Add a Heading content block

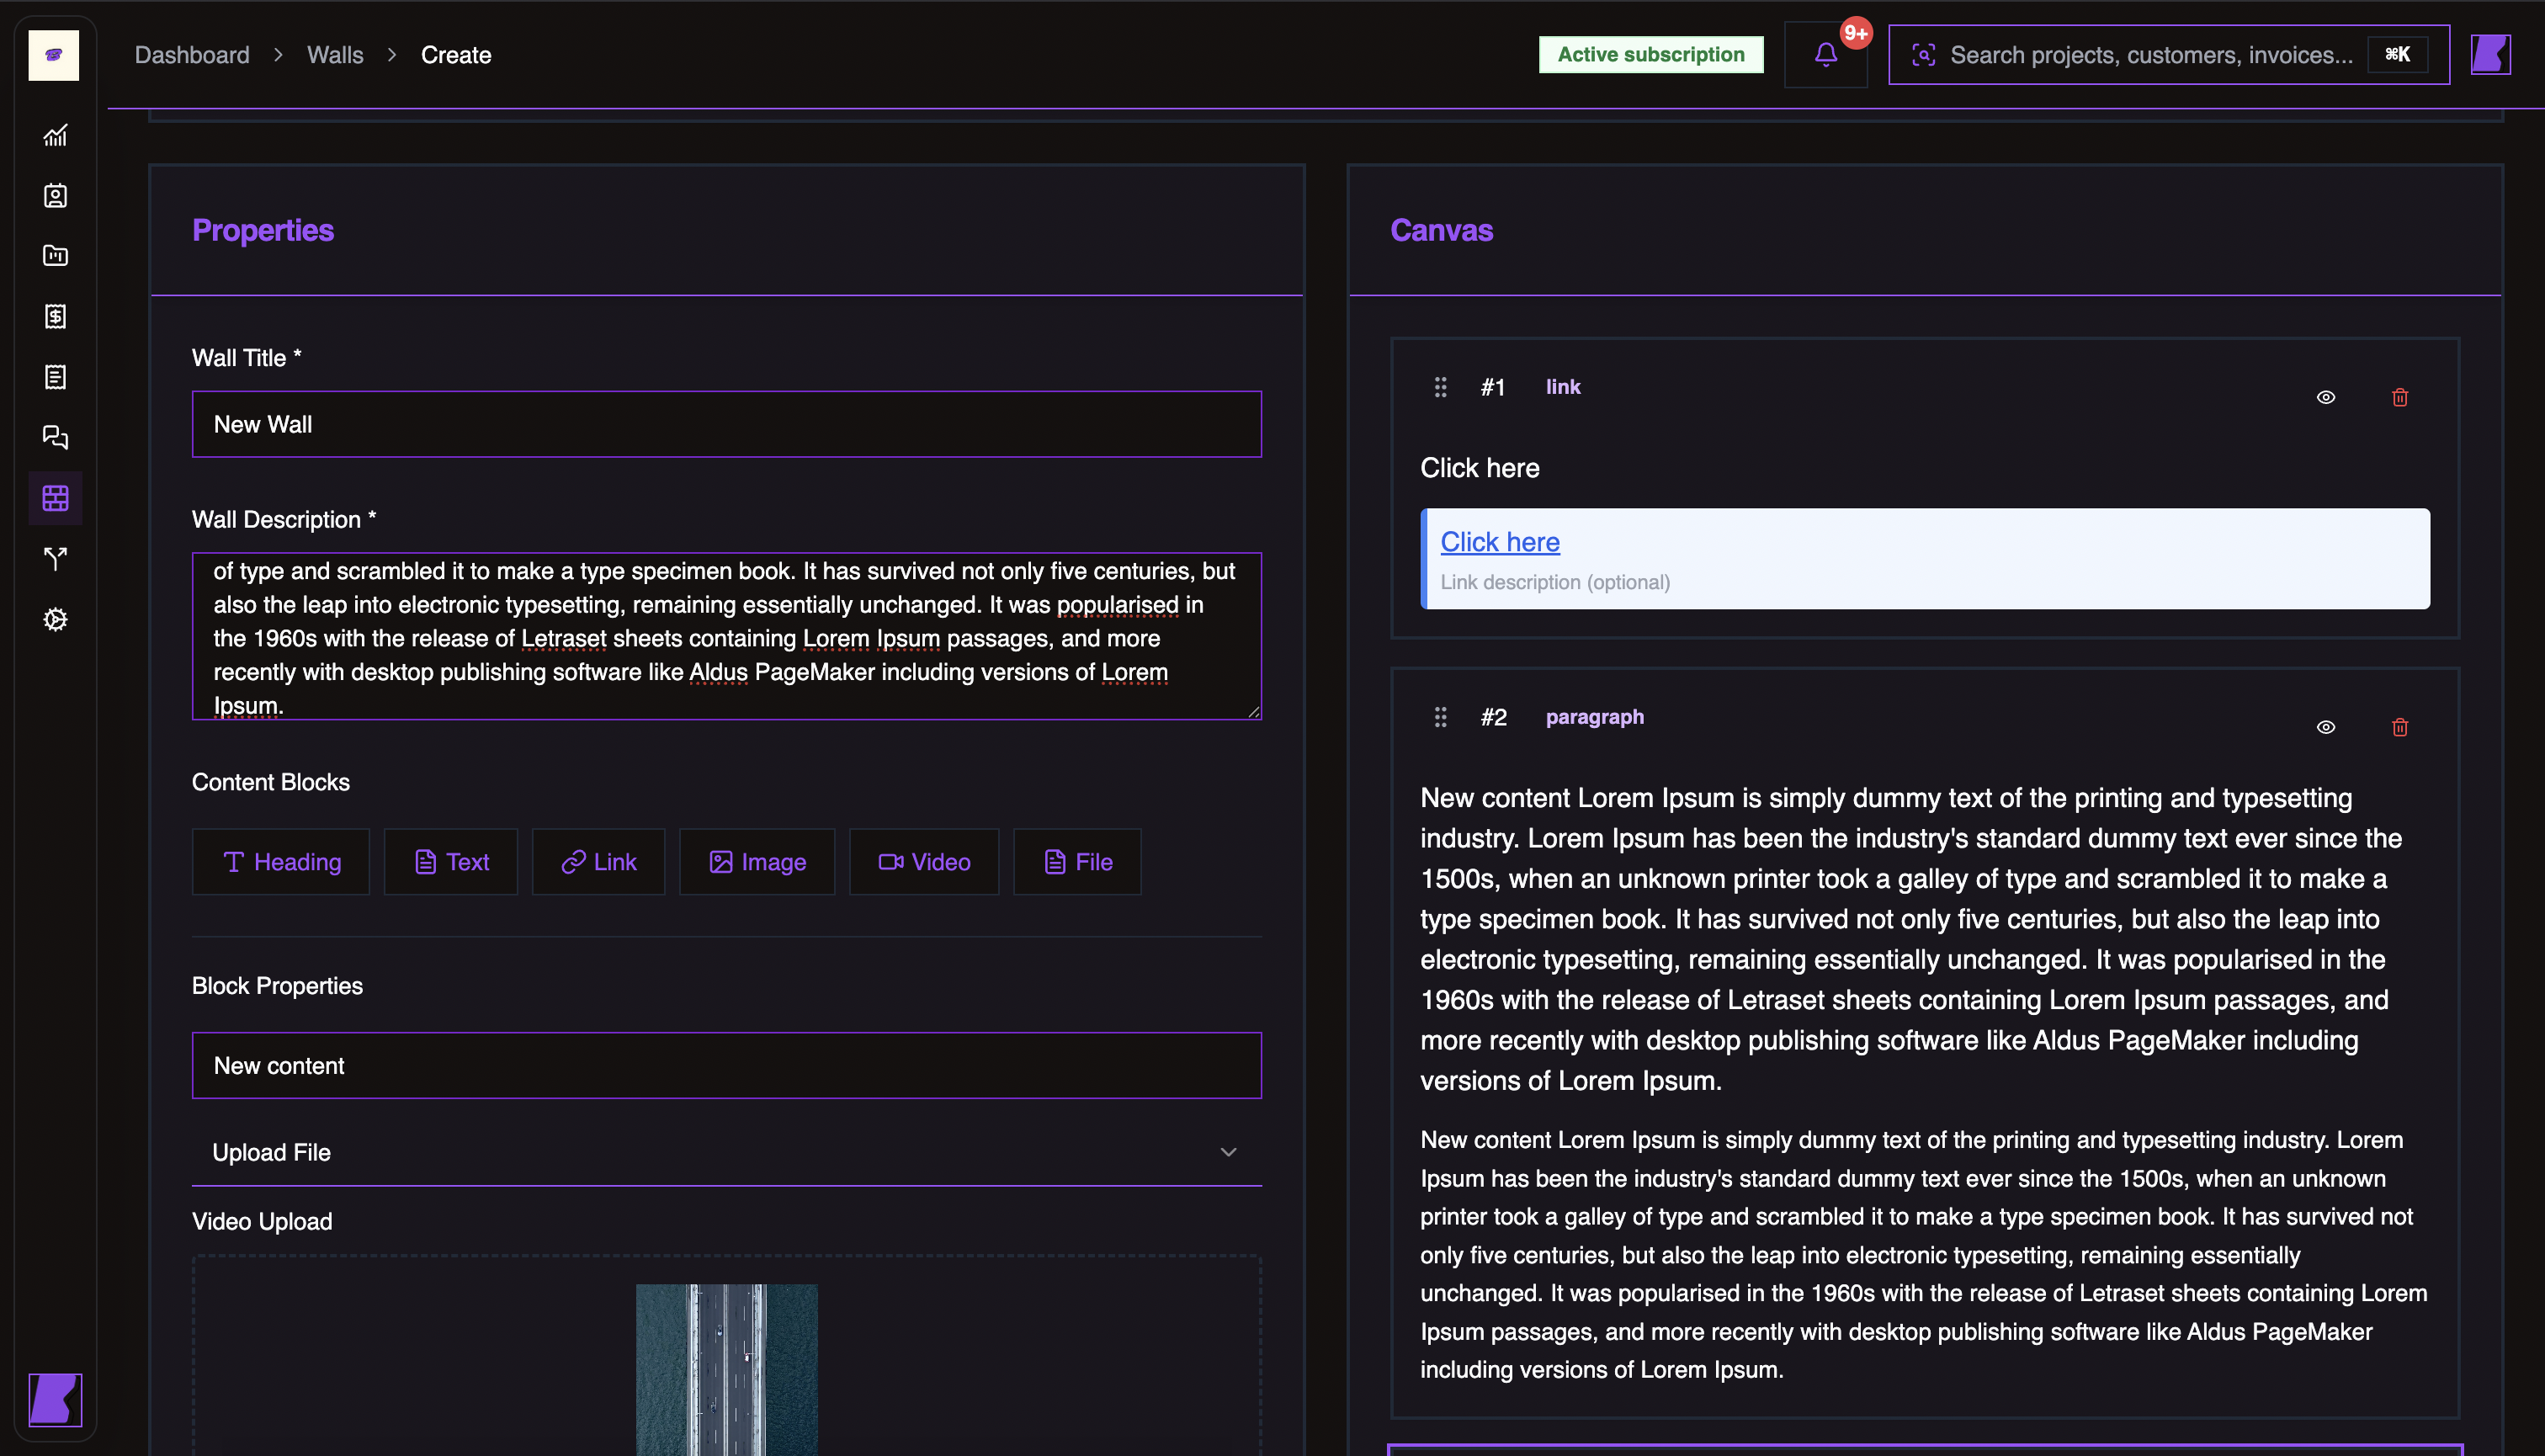[281, 862]
